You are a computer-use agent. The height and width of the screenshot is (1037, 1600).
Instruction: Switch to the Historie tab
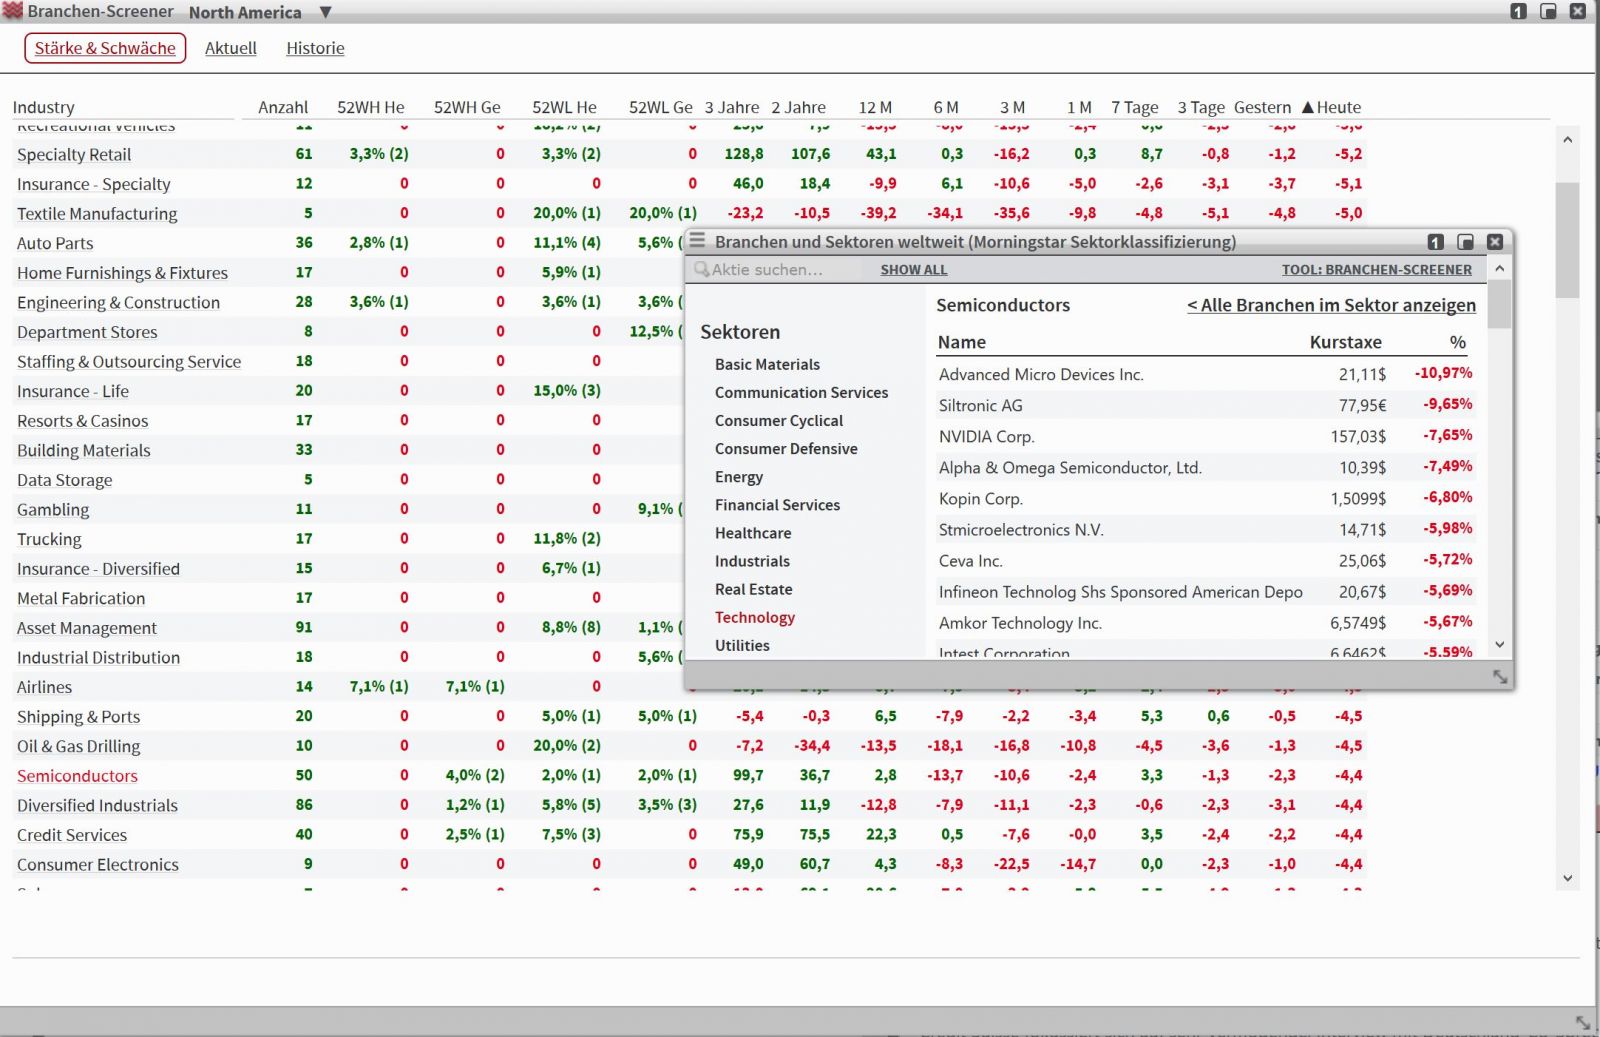tap(315, 48)
